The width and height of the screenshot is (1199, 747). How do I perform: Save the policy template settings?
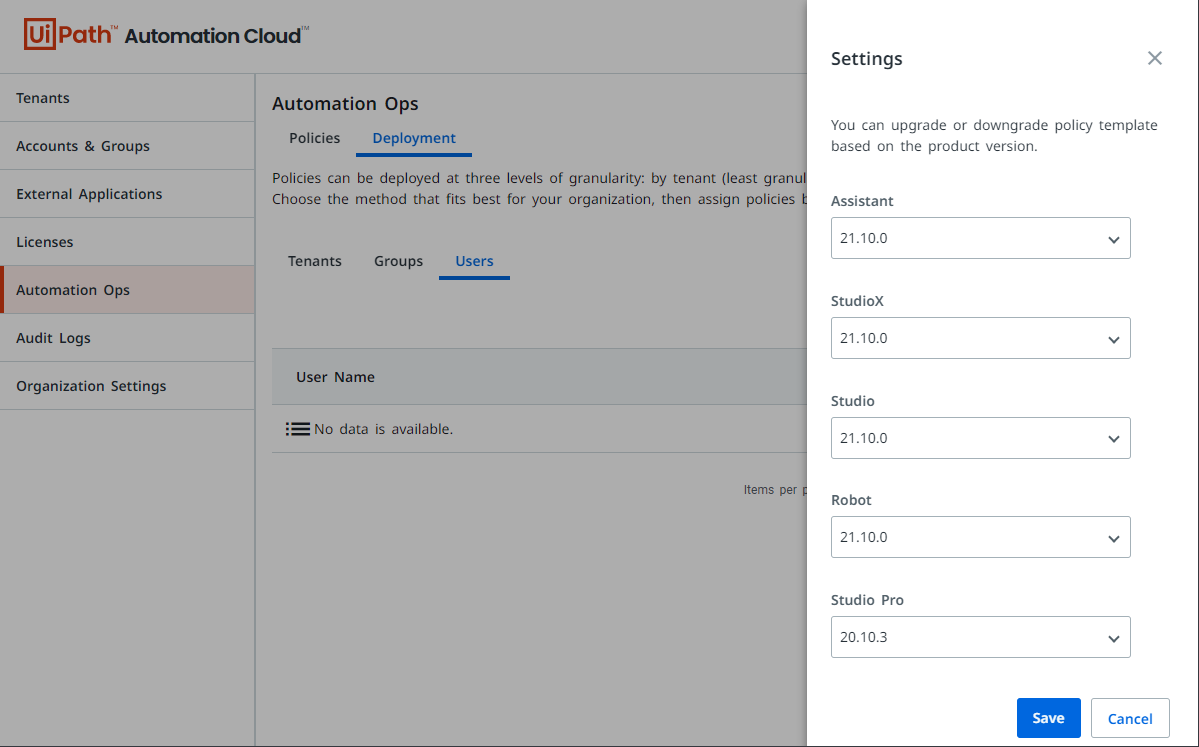[1048, 718]
